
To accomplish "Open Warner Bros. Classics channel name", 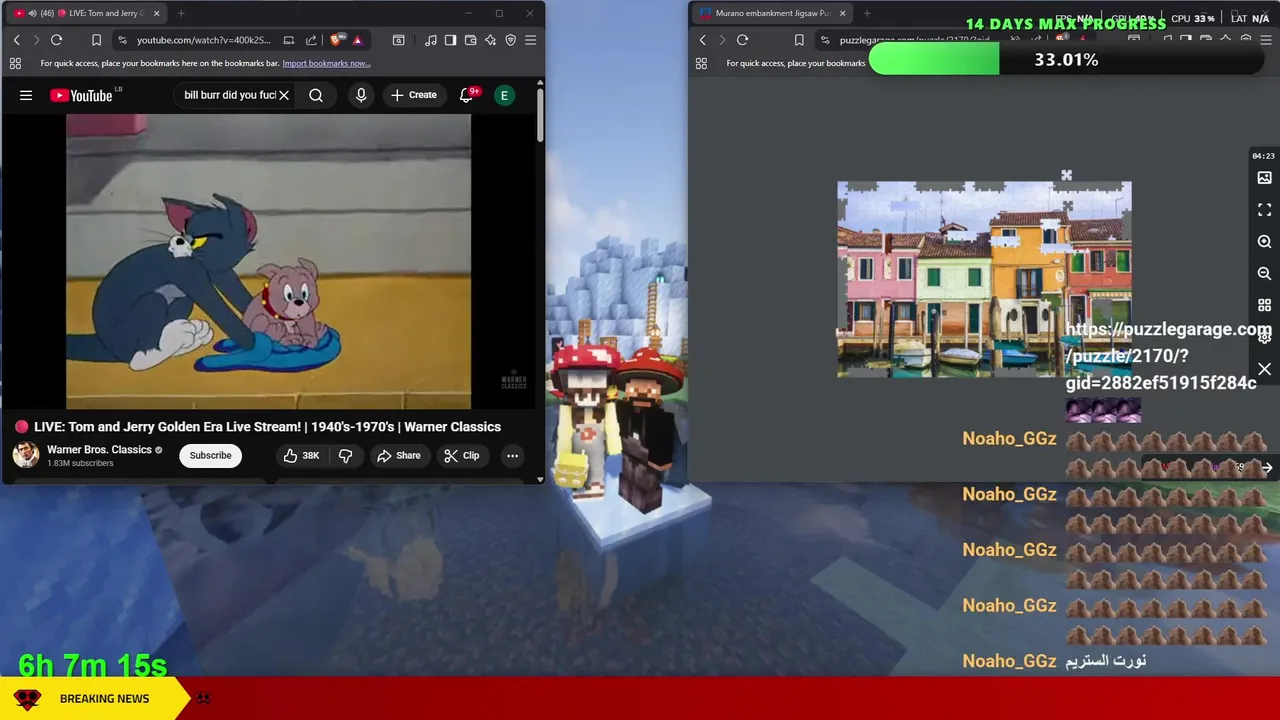I will tap(99, 450).
